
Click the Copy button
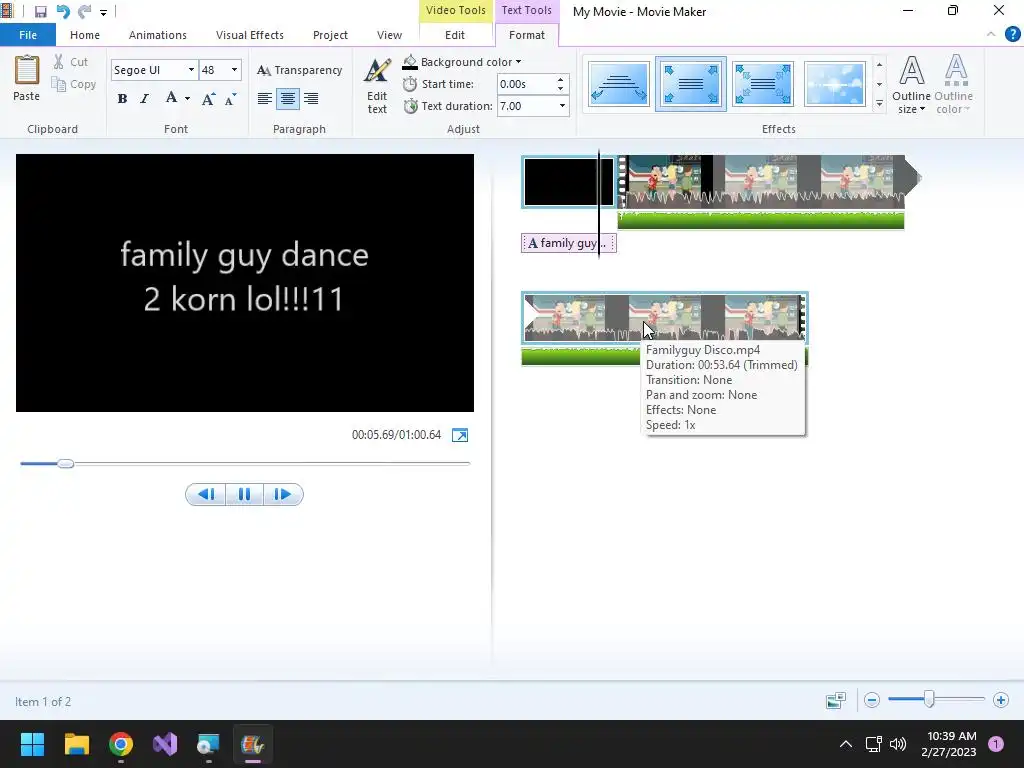click(74, 84)
